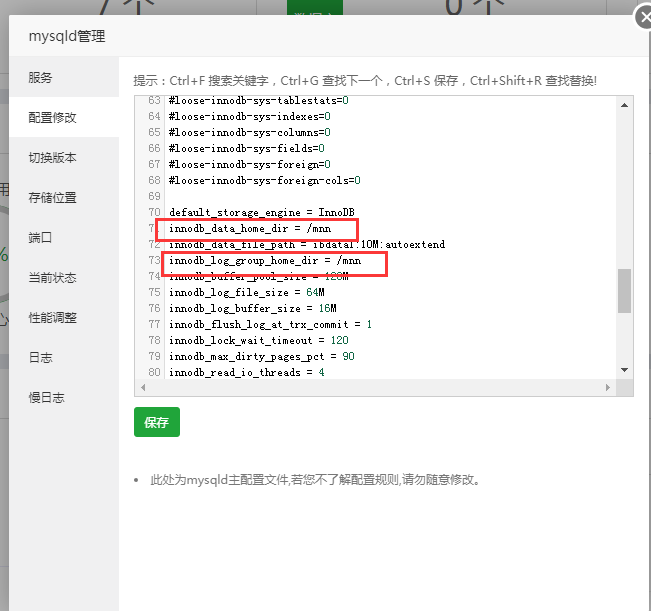This screenshot has height=611, width=651.
Task: View the 当前状态 tab
Action: point(64,277)
